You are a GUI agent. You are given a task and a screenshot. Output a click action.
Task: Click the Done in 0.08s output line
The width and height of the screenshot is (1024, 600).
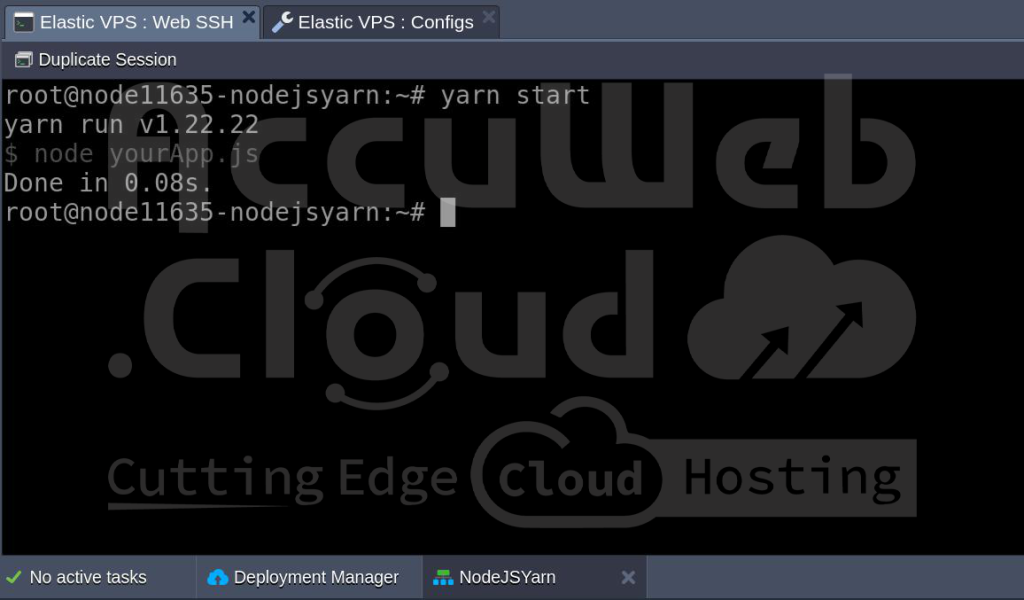point(105,183)
